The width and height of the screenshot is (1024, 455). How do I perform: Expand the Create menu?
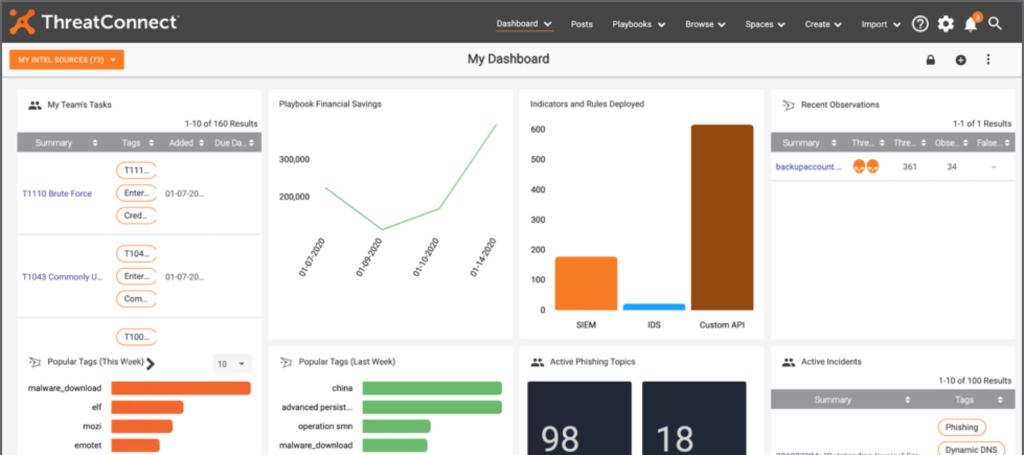pyautogui.click(x=823, y=24)
